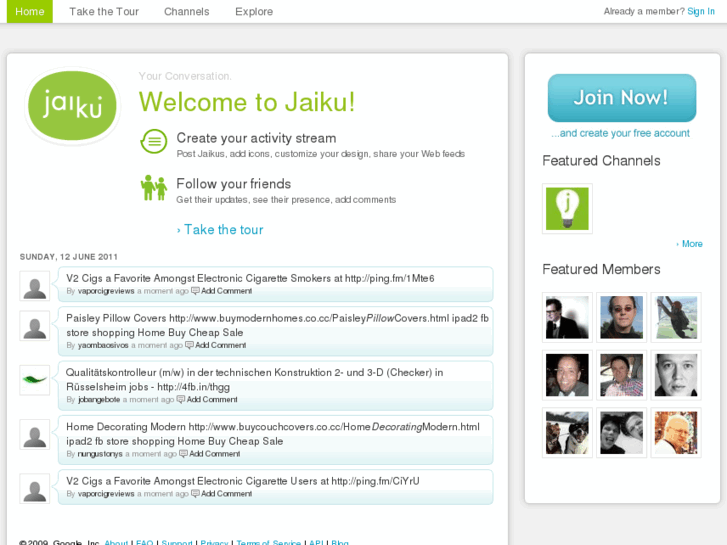Click the Terms of Service footer link
Viewport: 727px width, 545px height.
268,542
